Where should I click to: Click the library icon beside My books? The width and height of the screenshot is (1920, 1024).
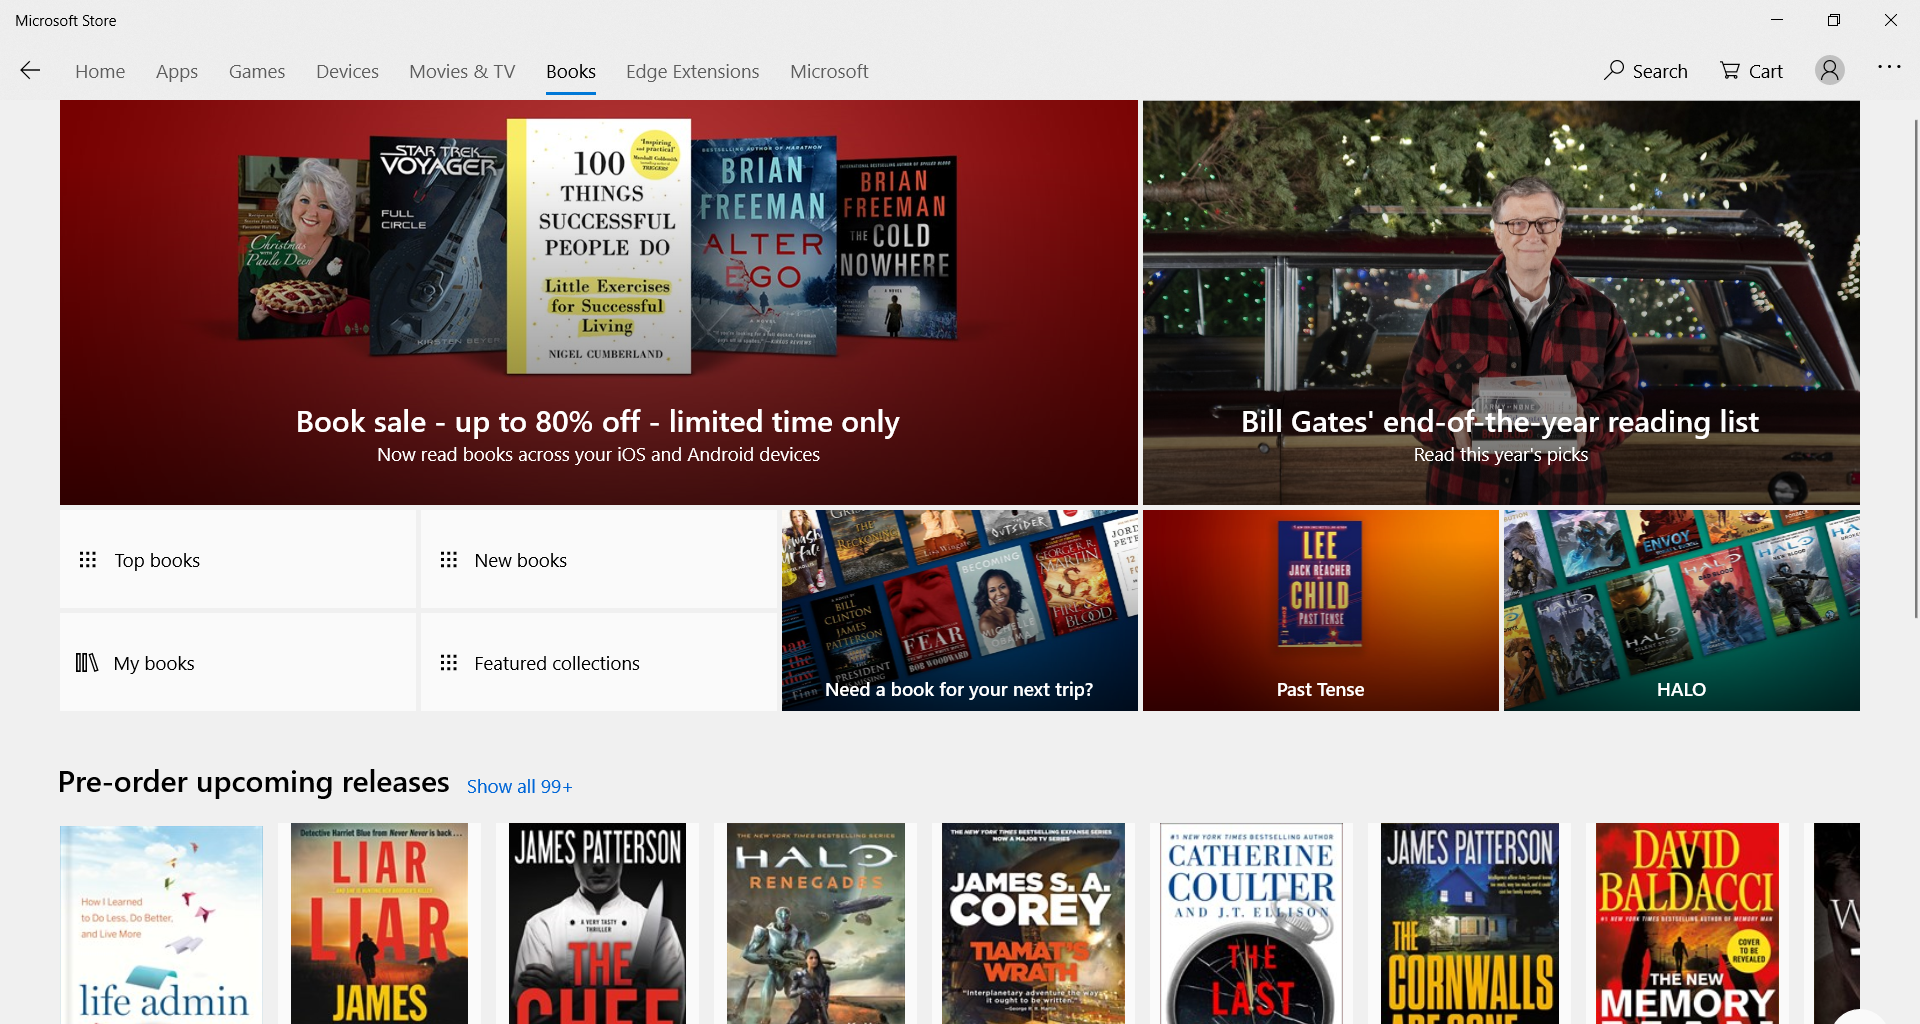(87, 663)
